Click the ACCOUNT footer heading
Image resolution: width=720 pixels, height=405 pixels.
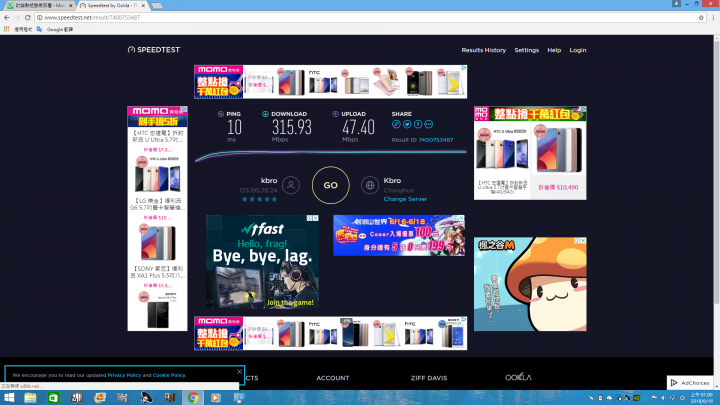click(x=332, y=378)
